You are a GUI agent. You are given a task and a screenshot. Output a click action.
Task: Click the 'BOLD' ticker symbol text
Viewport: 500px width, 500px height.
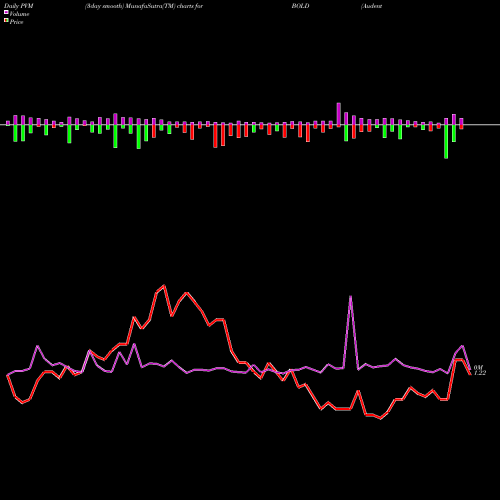(300, 6)
